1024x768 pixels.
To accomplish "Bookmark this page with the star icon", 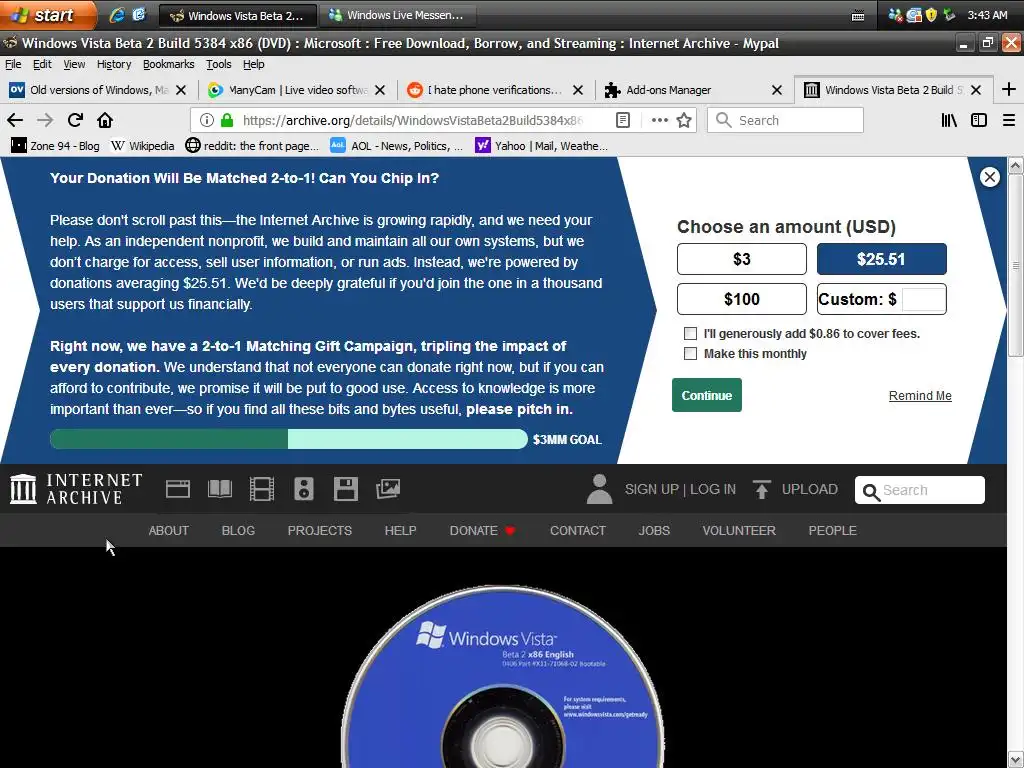I will 684,120.
